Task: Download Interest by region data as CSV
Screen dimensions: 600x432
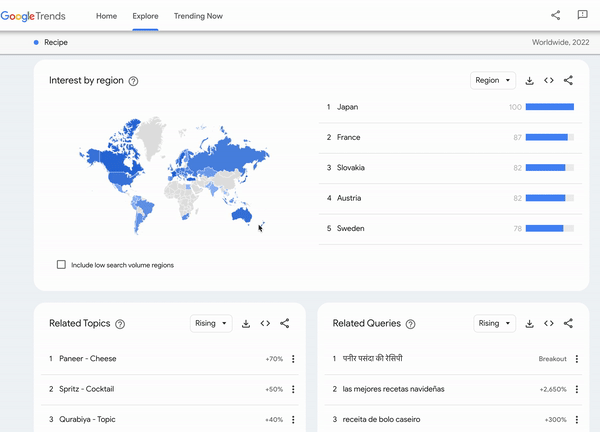Action: [529, 81]
